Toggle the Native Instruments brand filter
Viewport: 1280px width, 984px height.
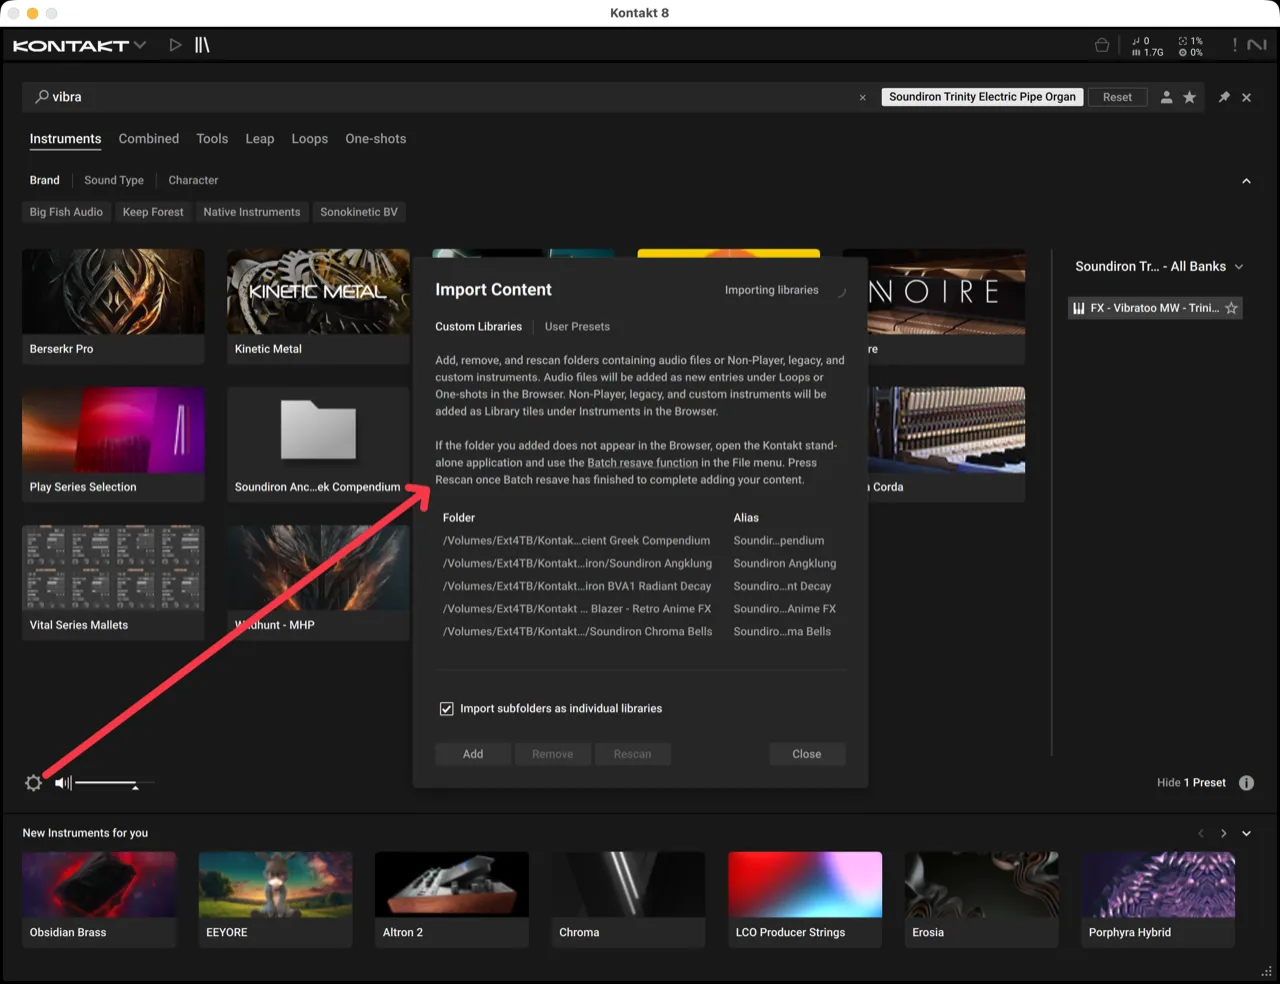(251, 212)
